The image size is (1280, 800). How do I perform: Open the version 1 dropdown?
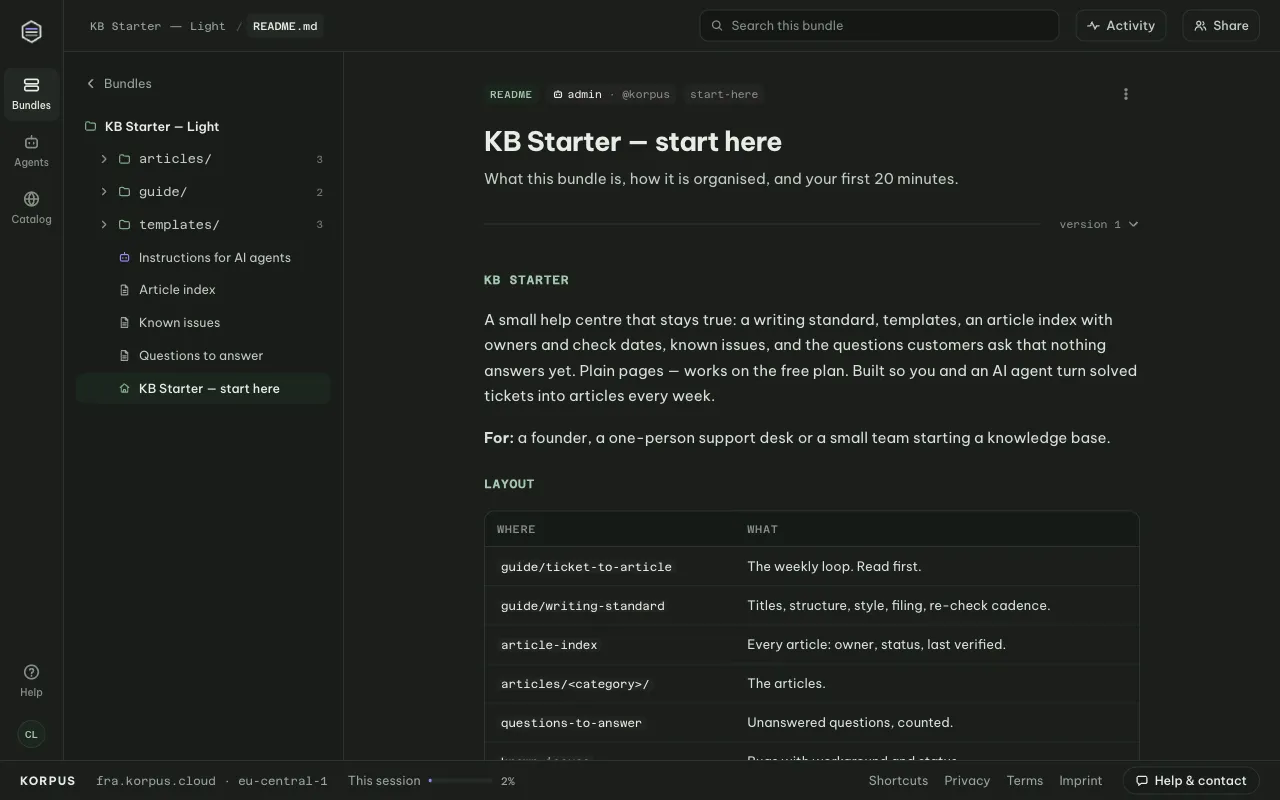[1099, 224]
